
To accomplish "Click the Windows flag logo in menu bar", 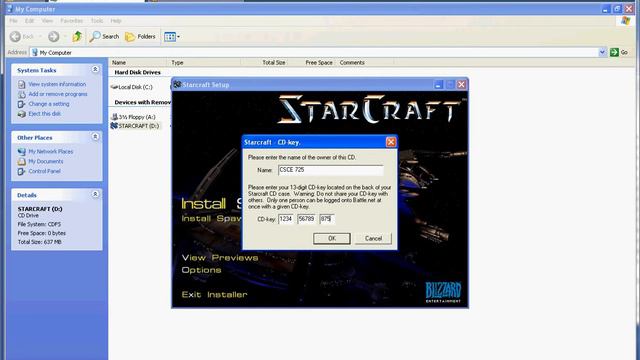I will 625,21.
